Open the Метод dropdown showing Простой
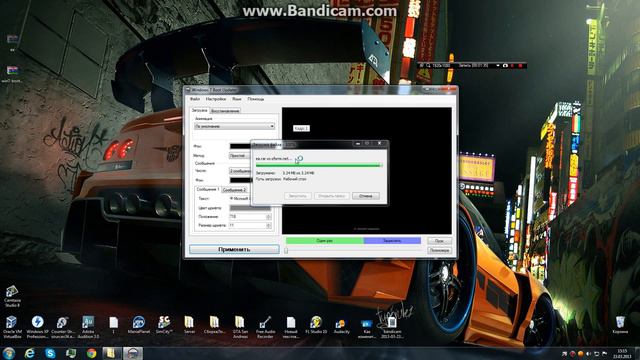640x360 pixels. pyautogui.click(x=240, y=156)
